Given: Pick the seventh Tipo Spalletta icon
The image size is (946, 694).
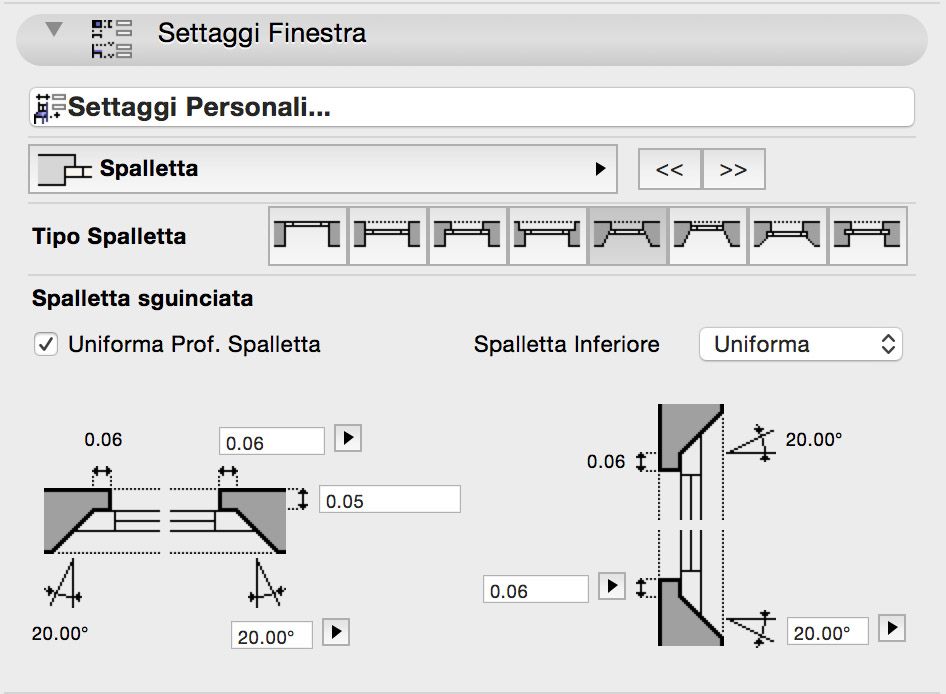Looking at the screenshot, I should [788, 236].
